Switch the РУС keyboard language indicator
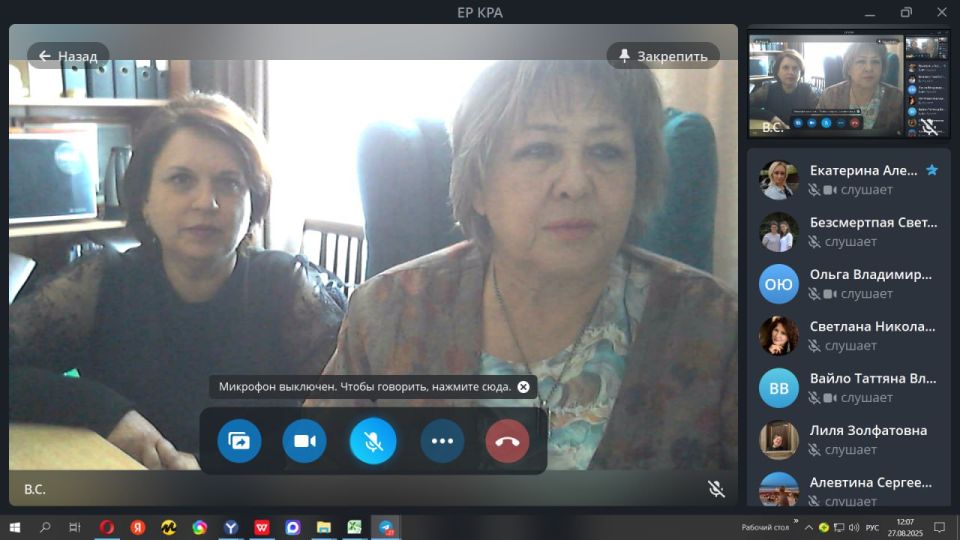Image resolution: width=960 pixels, height=540 pixels. 872,527
